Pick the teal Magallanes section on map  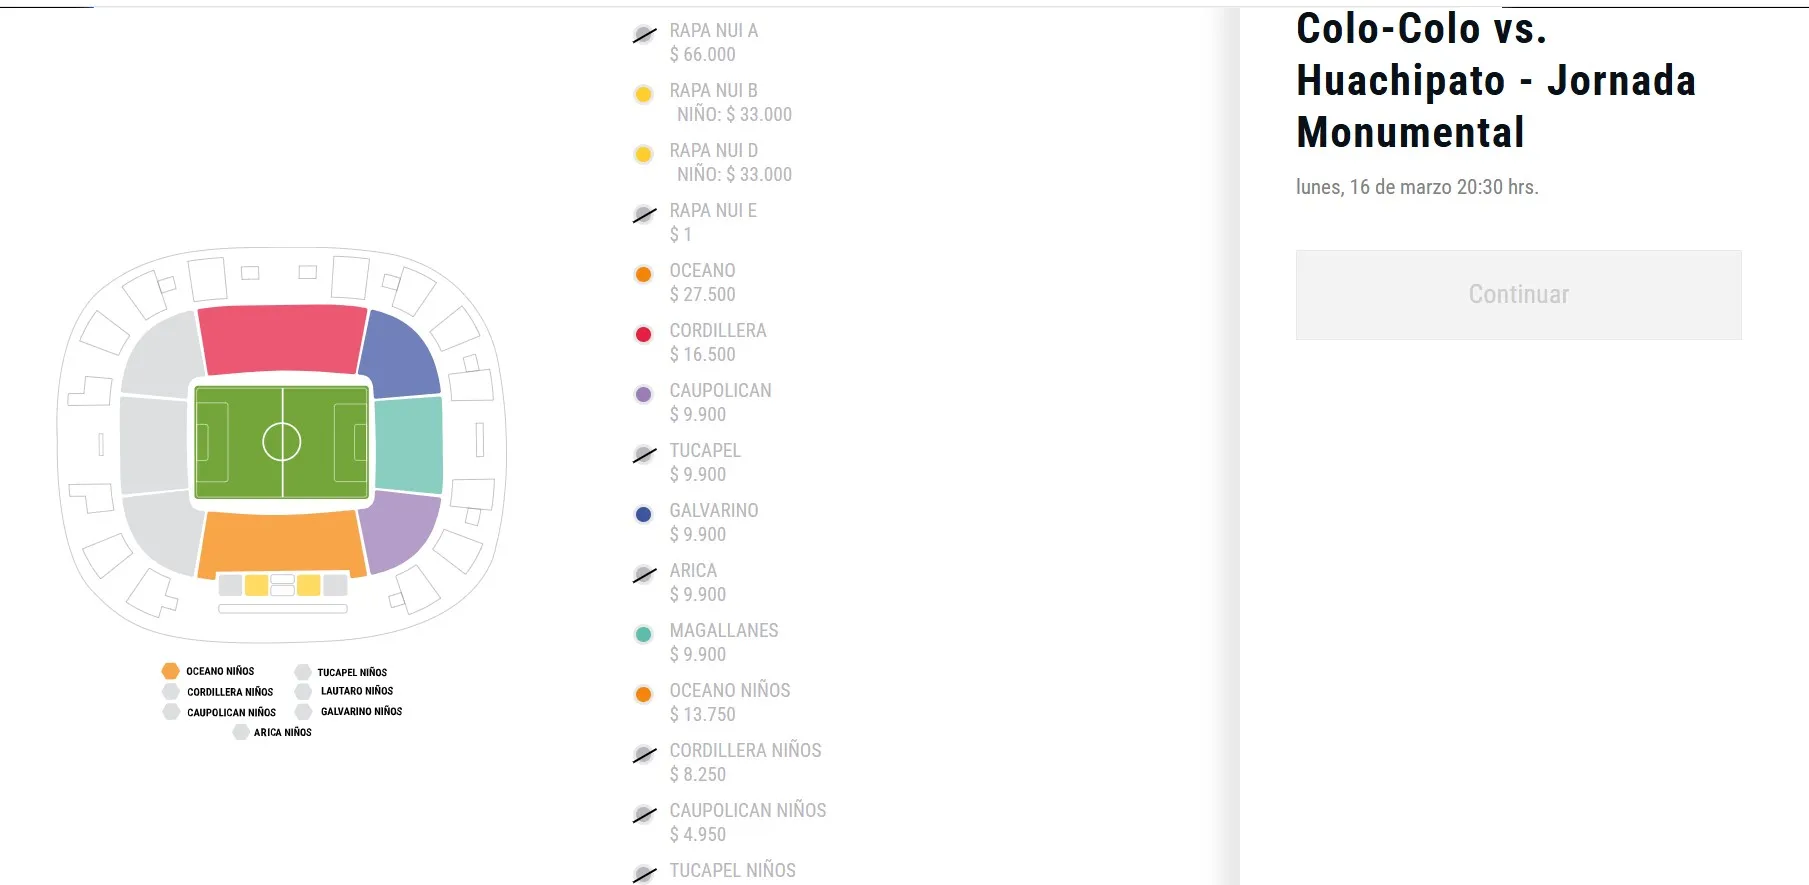[410, 443]
